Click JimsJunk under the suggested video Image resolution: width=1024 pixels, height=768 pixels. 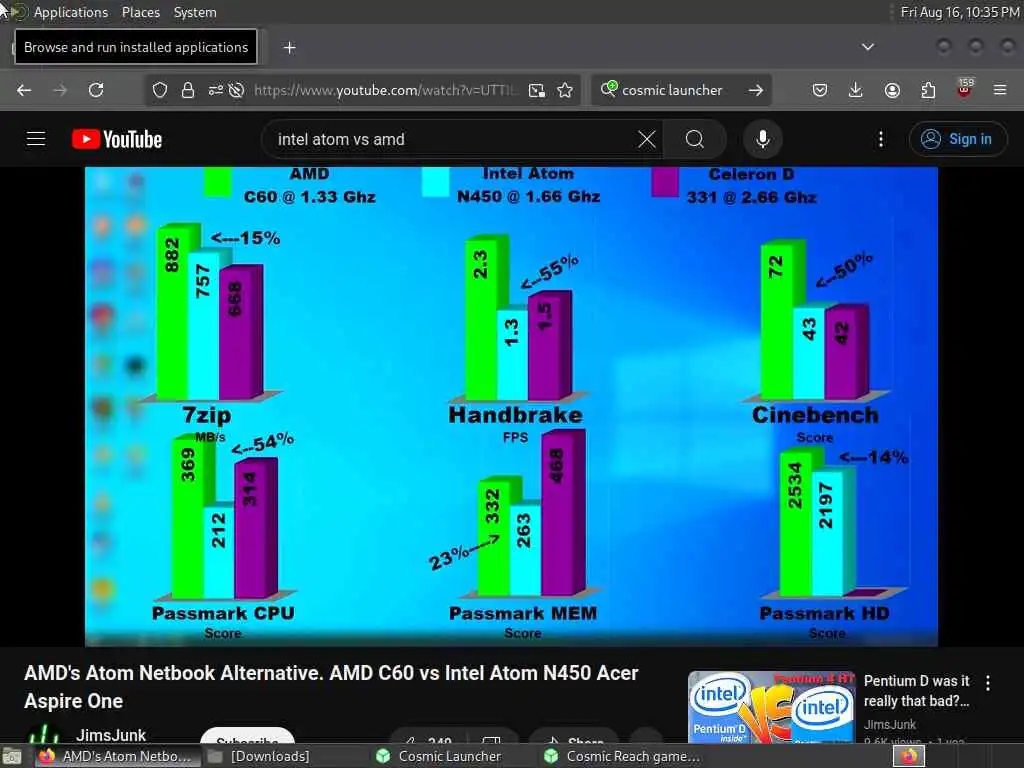(889, 724)
